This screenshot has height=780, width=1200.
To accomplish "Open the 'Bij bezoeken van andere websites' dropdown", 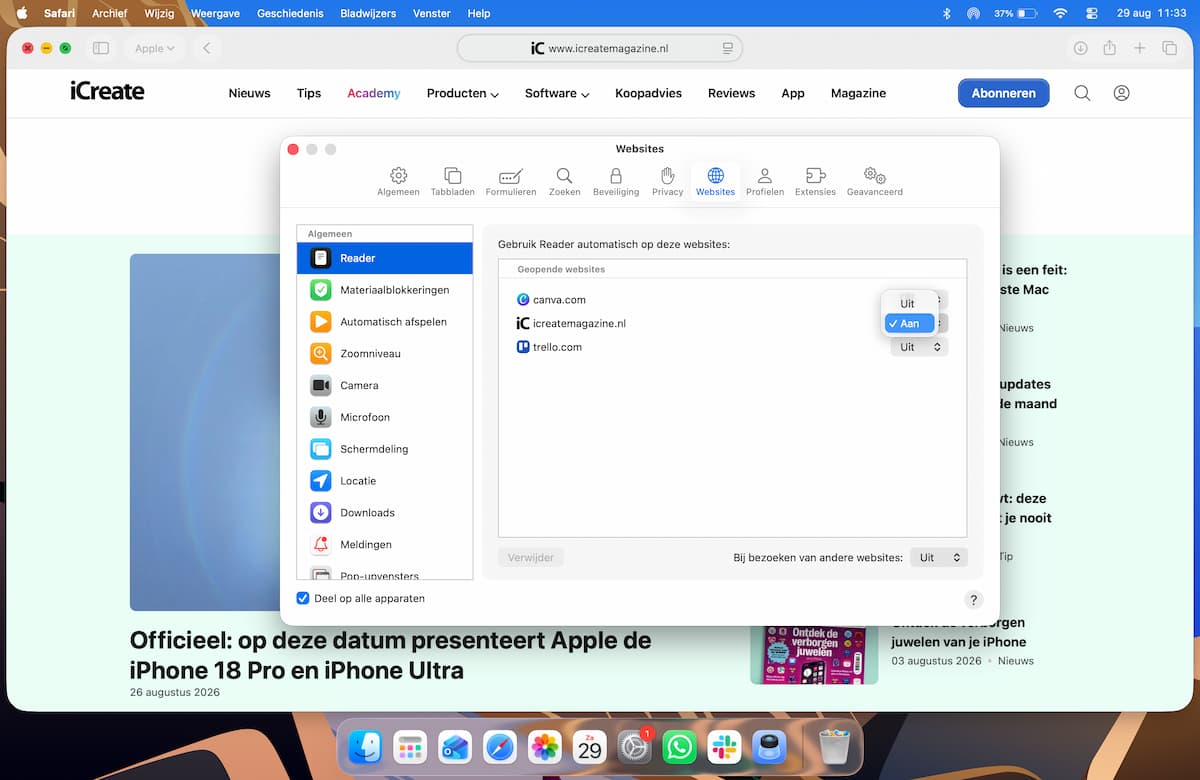I will tap(938, 557).
